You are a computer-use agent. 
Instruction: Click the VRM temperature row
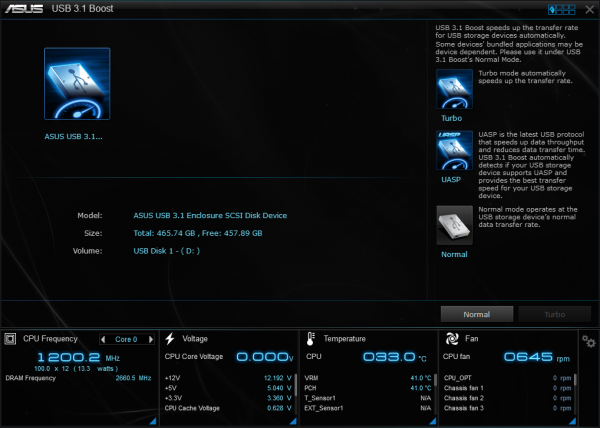click(x=368, y=378)
